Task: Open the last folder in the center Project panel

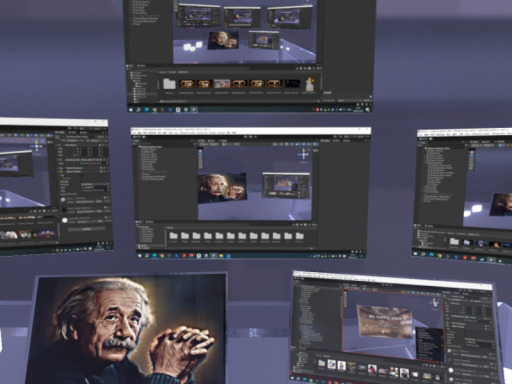Action: pos(299,236)
